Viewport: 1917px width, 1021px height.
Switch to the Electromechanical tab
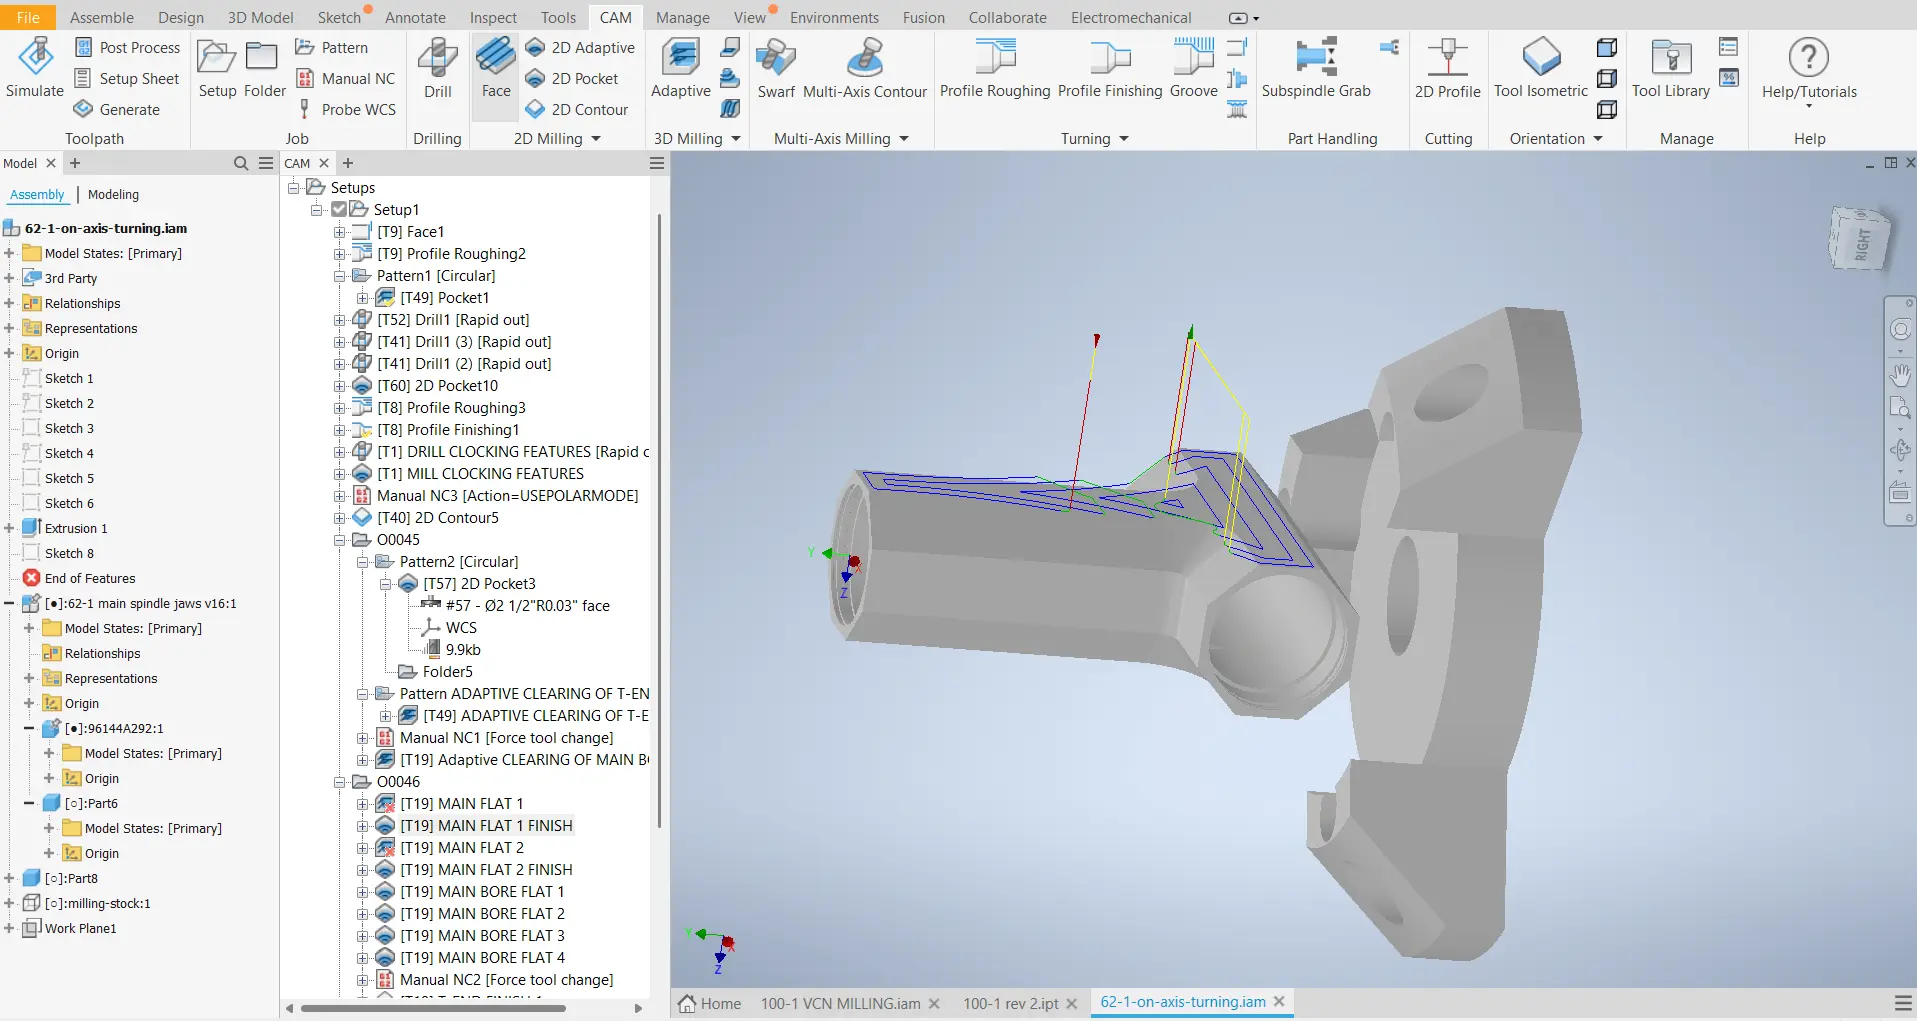1131,17
